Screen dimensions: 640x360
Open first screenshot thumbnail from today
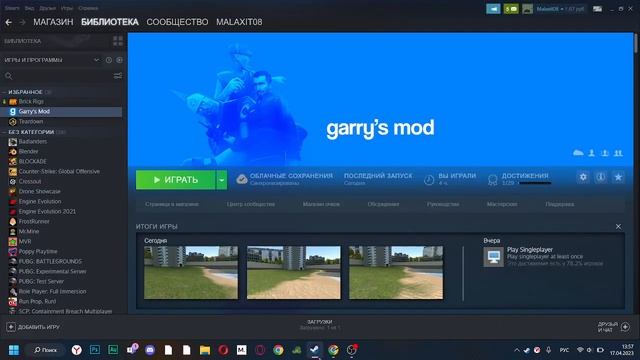[x=191, y=272]
